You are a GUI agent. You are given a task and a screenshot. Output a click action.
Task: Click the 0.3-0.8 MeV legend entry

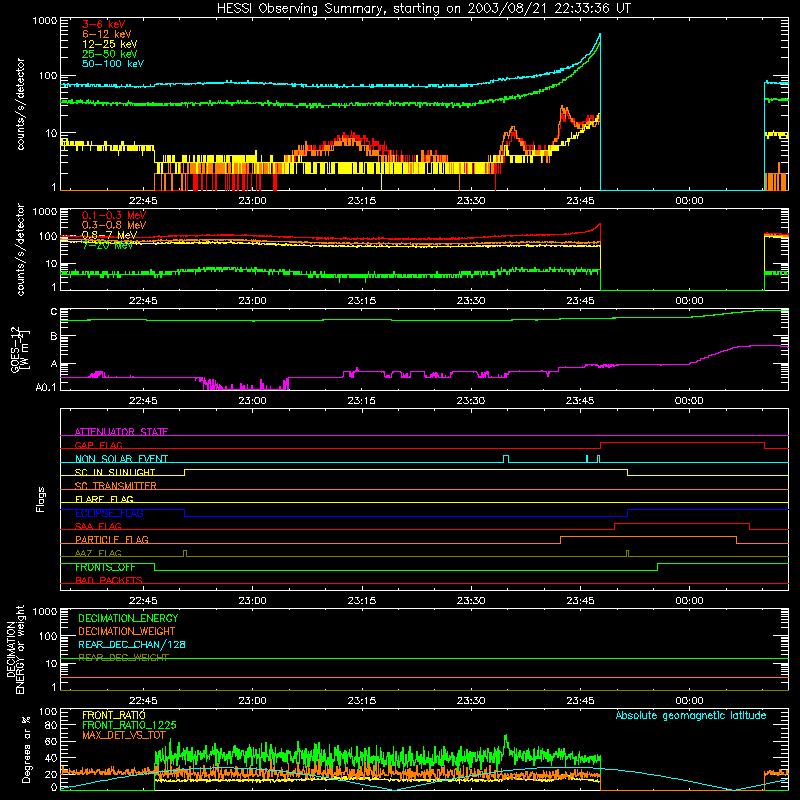pyautogui.click(x=114, y=225)
